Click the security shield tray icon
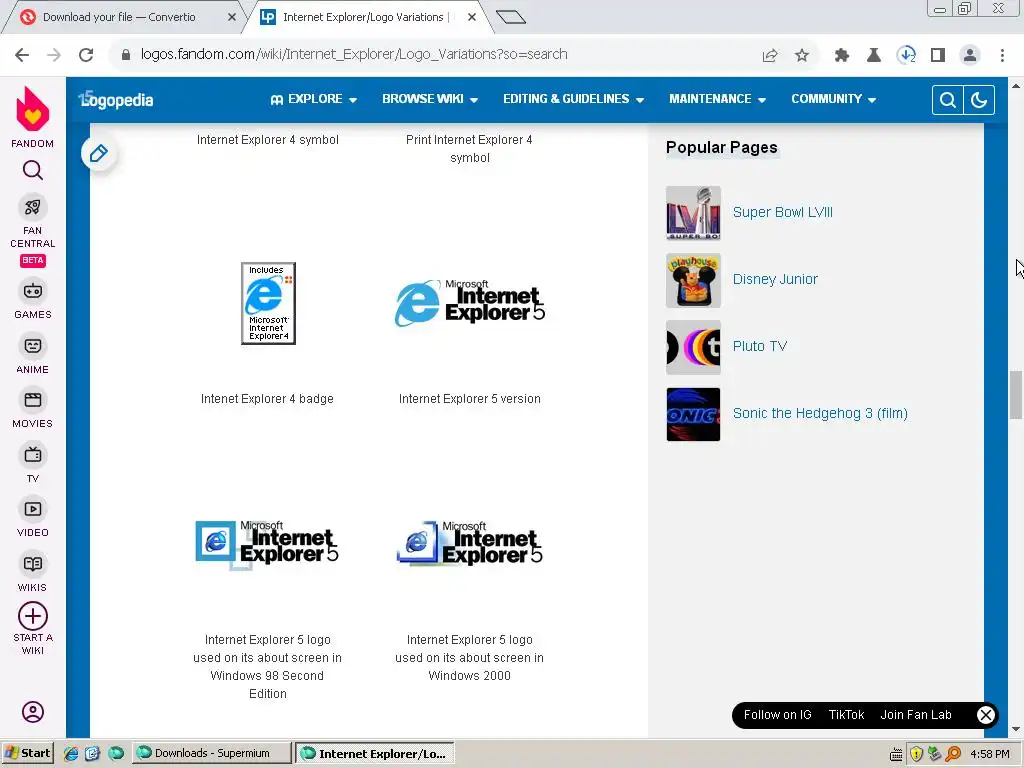1024x768 pixels. [x=916, y=754]
